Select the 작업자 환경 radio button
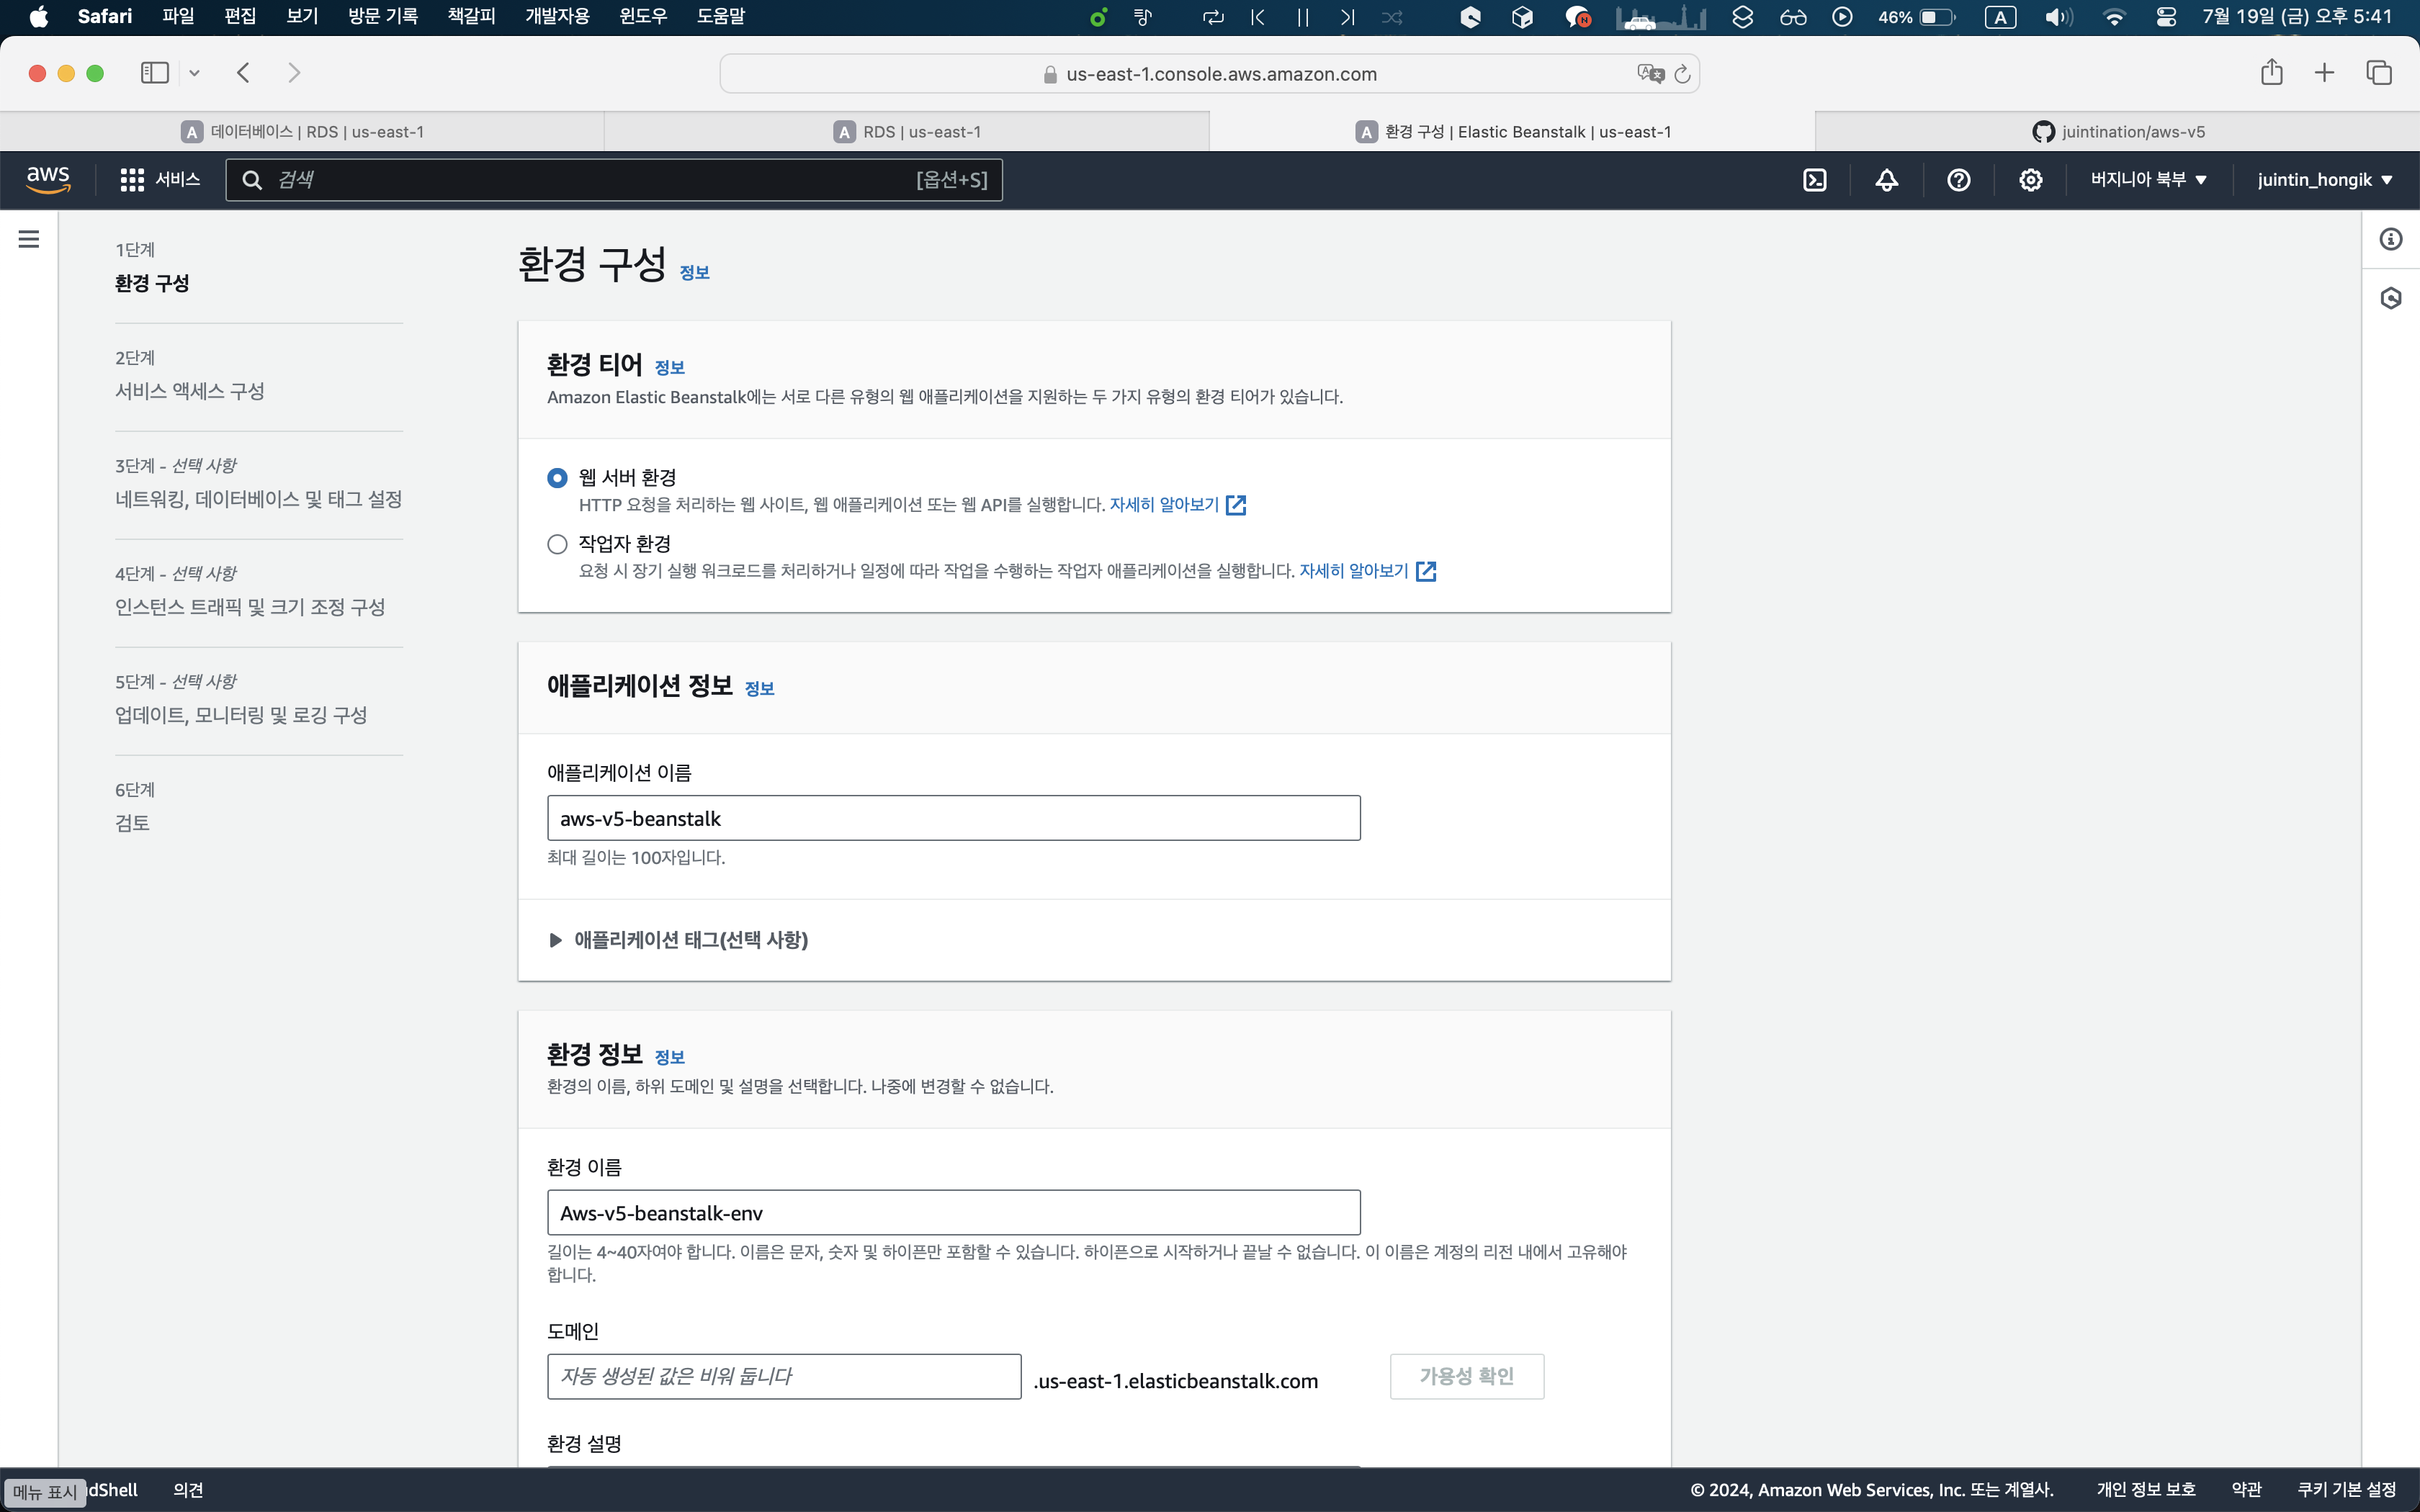 pos(557,544)
